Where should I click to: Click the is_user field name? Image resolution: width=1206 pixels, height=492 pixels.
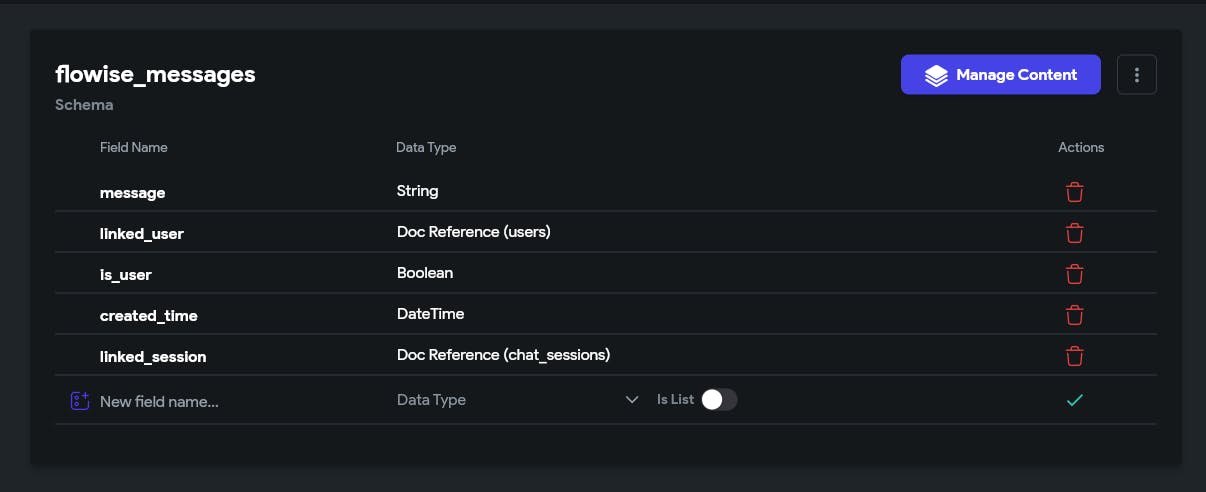(126, 274)
